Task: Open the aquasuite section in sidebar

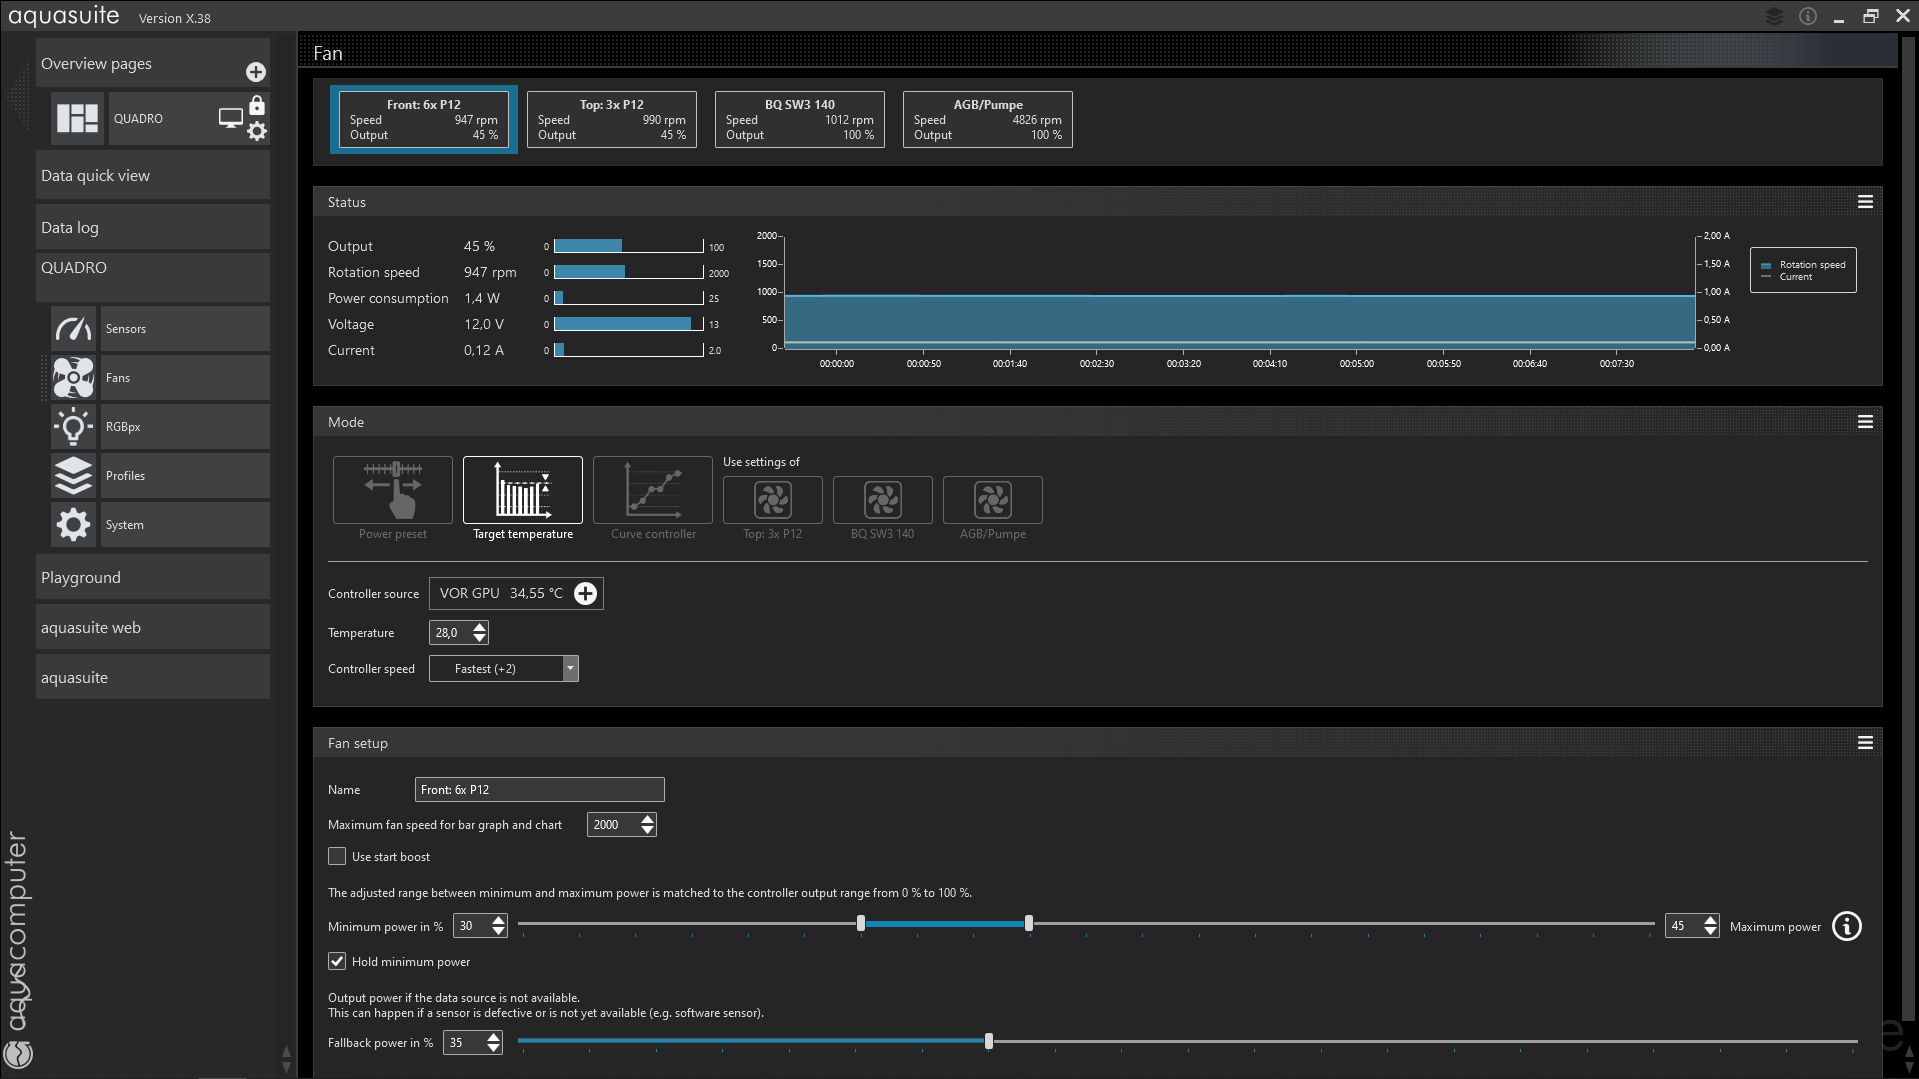Action: (x=153, y=677)
